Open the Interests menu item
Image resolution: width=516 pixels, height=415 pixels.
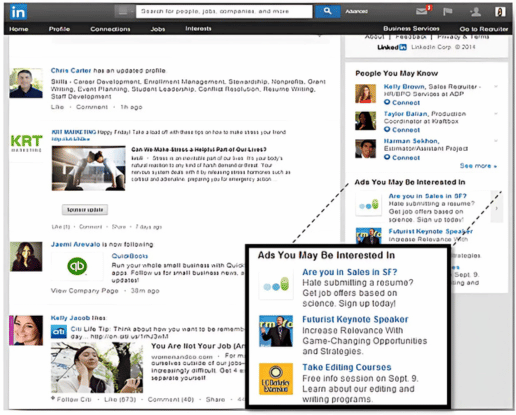coord(198,29)
